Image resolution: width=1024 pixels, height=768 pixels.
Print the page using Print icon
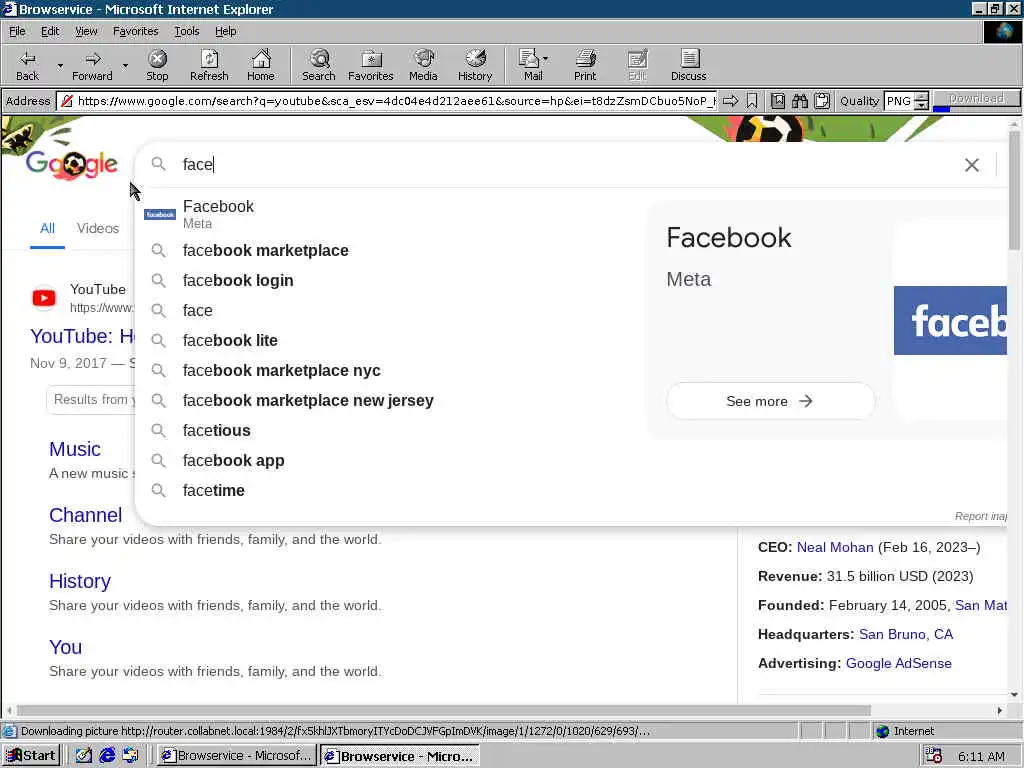pos(585,65)
